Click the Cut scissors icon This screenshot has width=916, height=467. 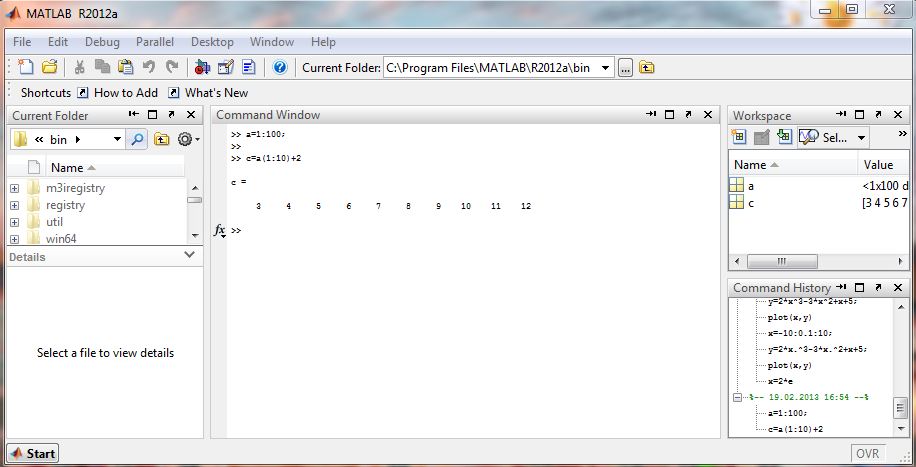(x=79, y=67)
